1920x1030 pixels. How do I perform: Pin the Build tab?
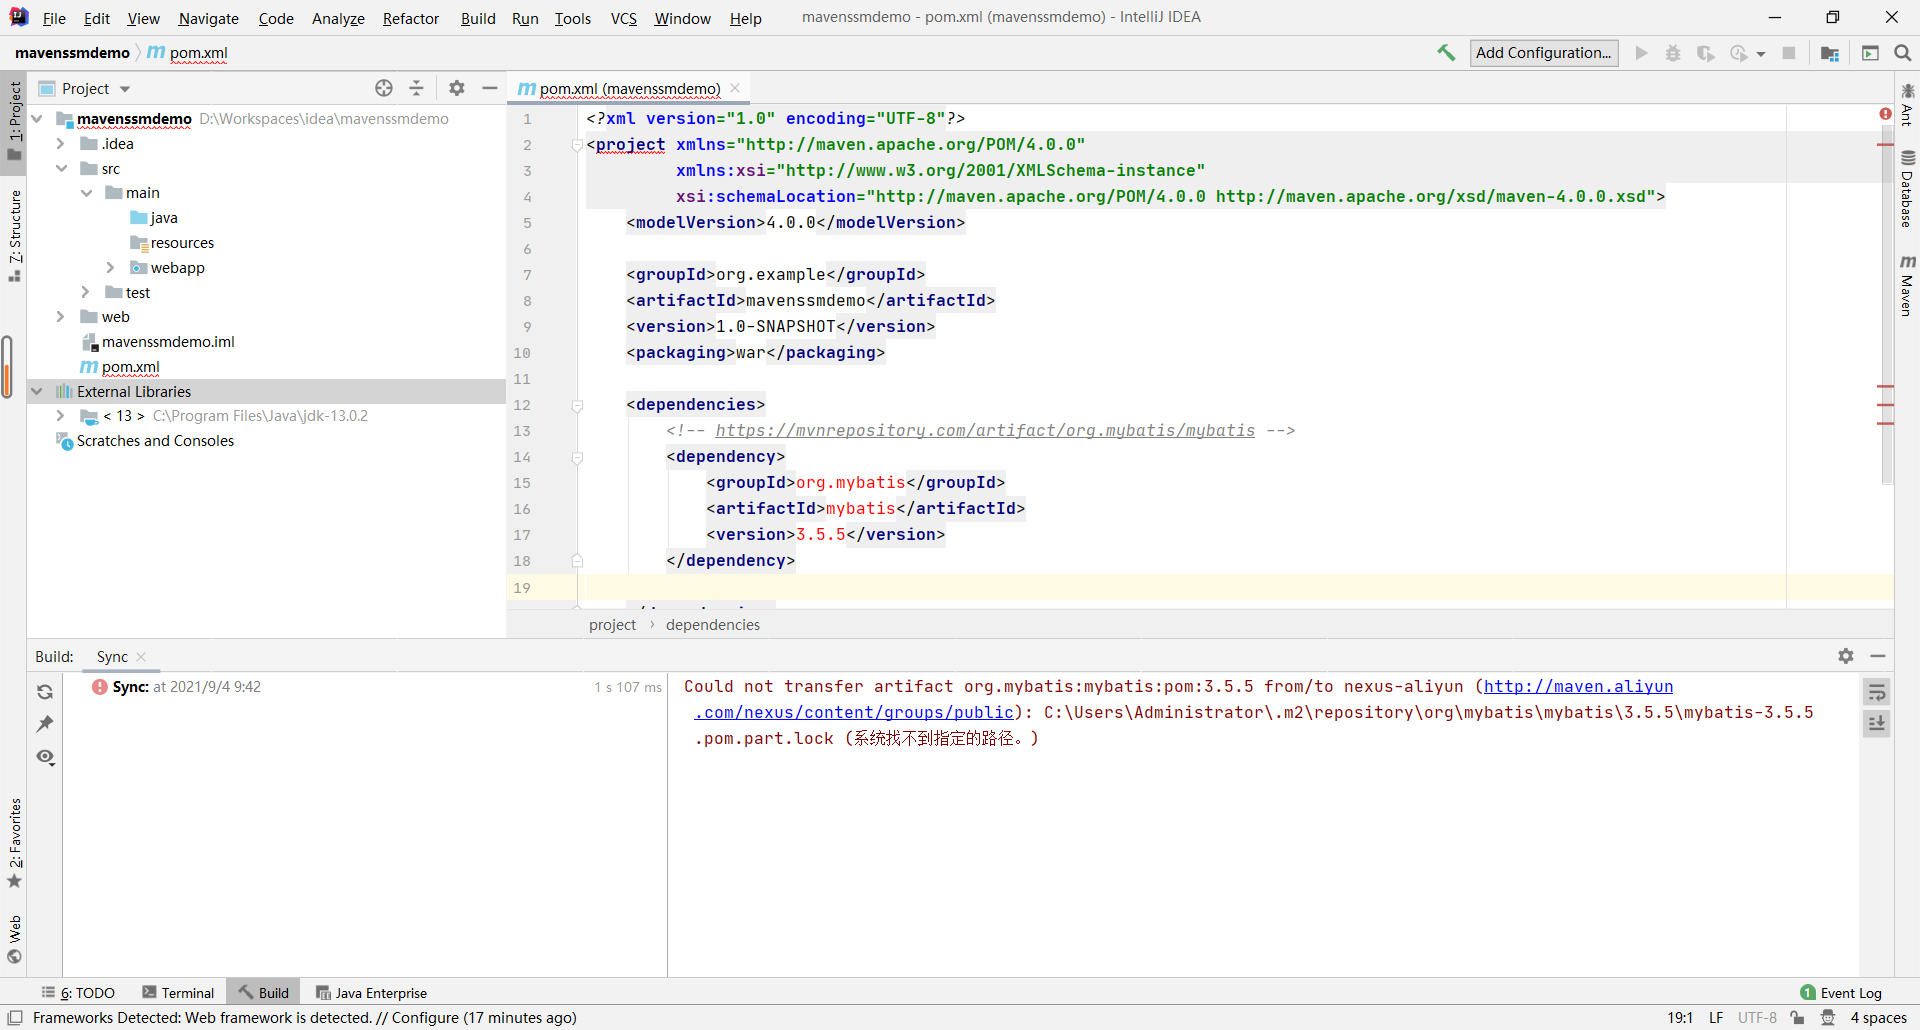(45, 724)
